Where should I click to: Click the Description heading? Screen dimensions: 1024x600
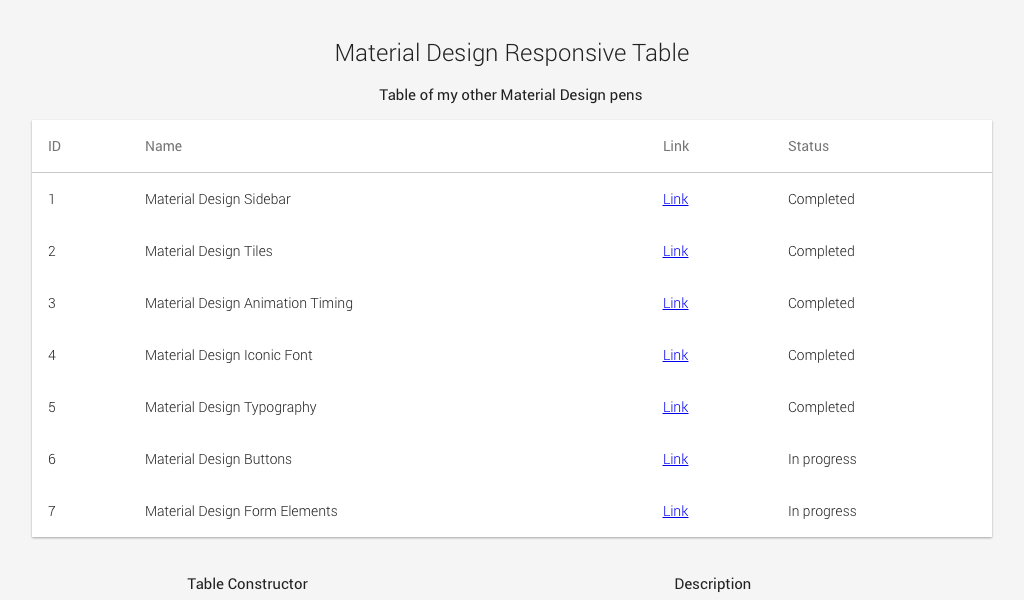pyautogui.click(x=712, y=583)
